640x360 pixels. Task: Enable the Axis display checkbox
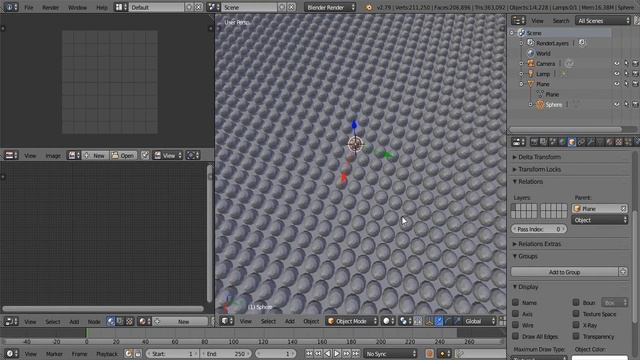[x=516, y=314]
